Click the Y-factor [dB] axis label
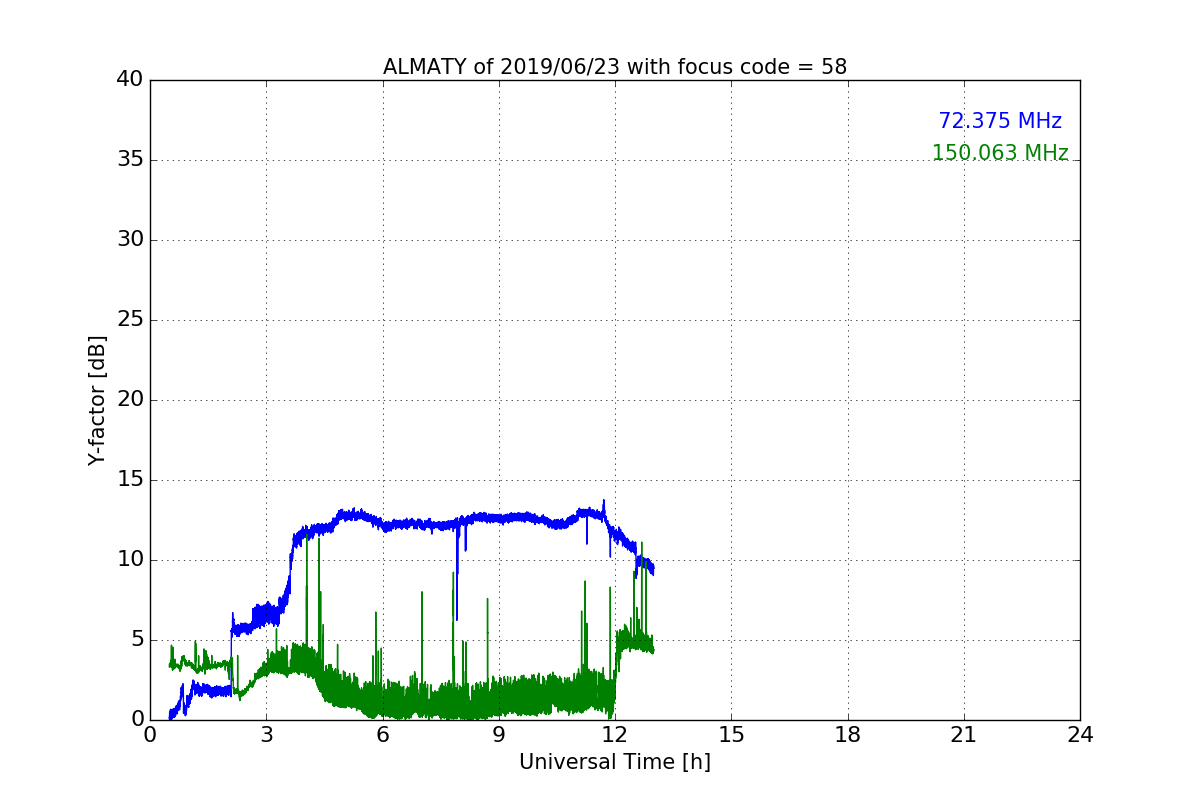 pyautogui.click(x=97, y=400)
